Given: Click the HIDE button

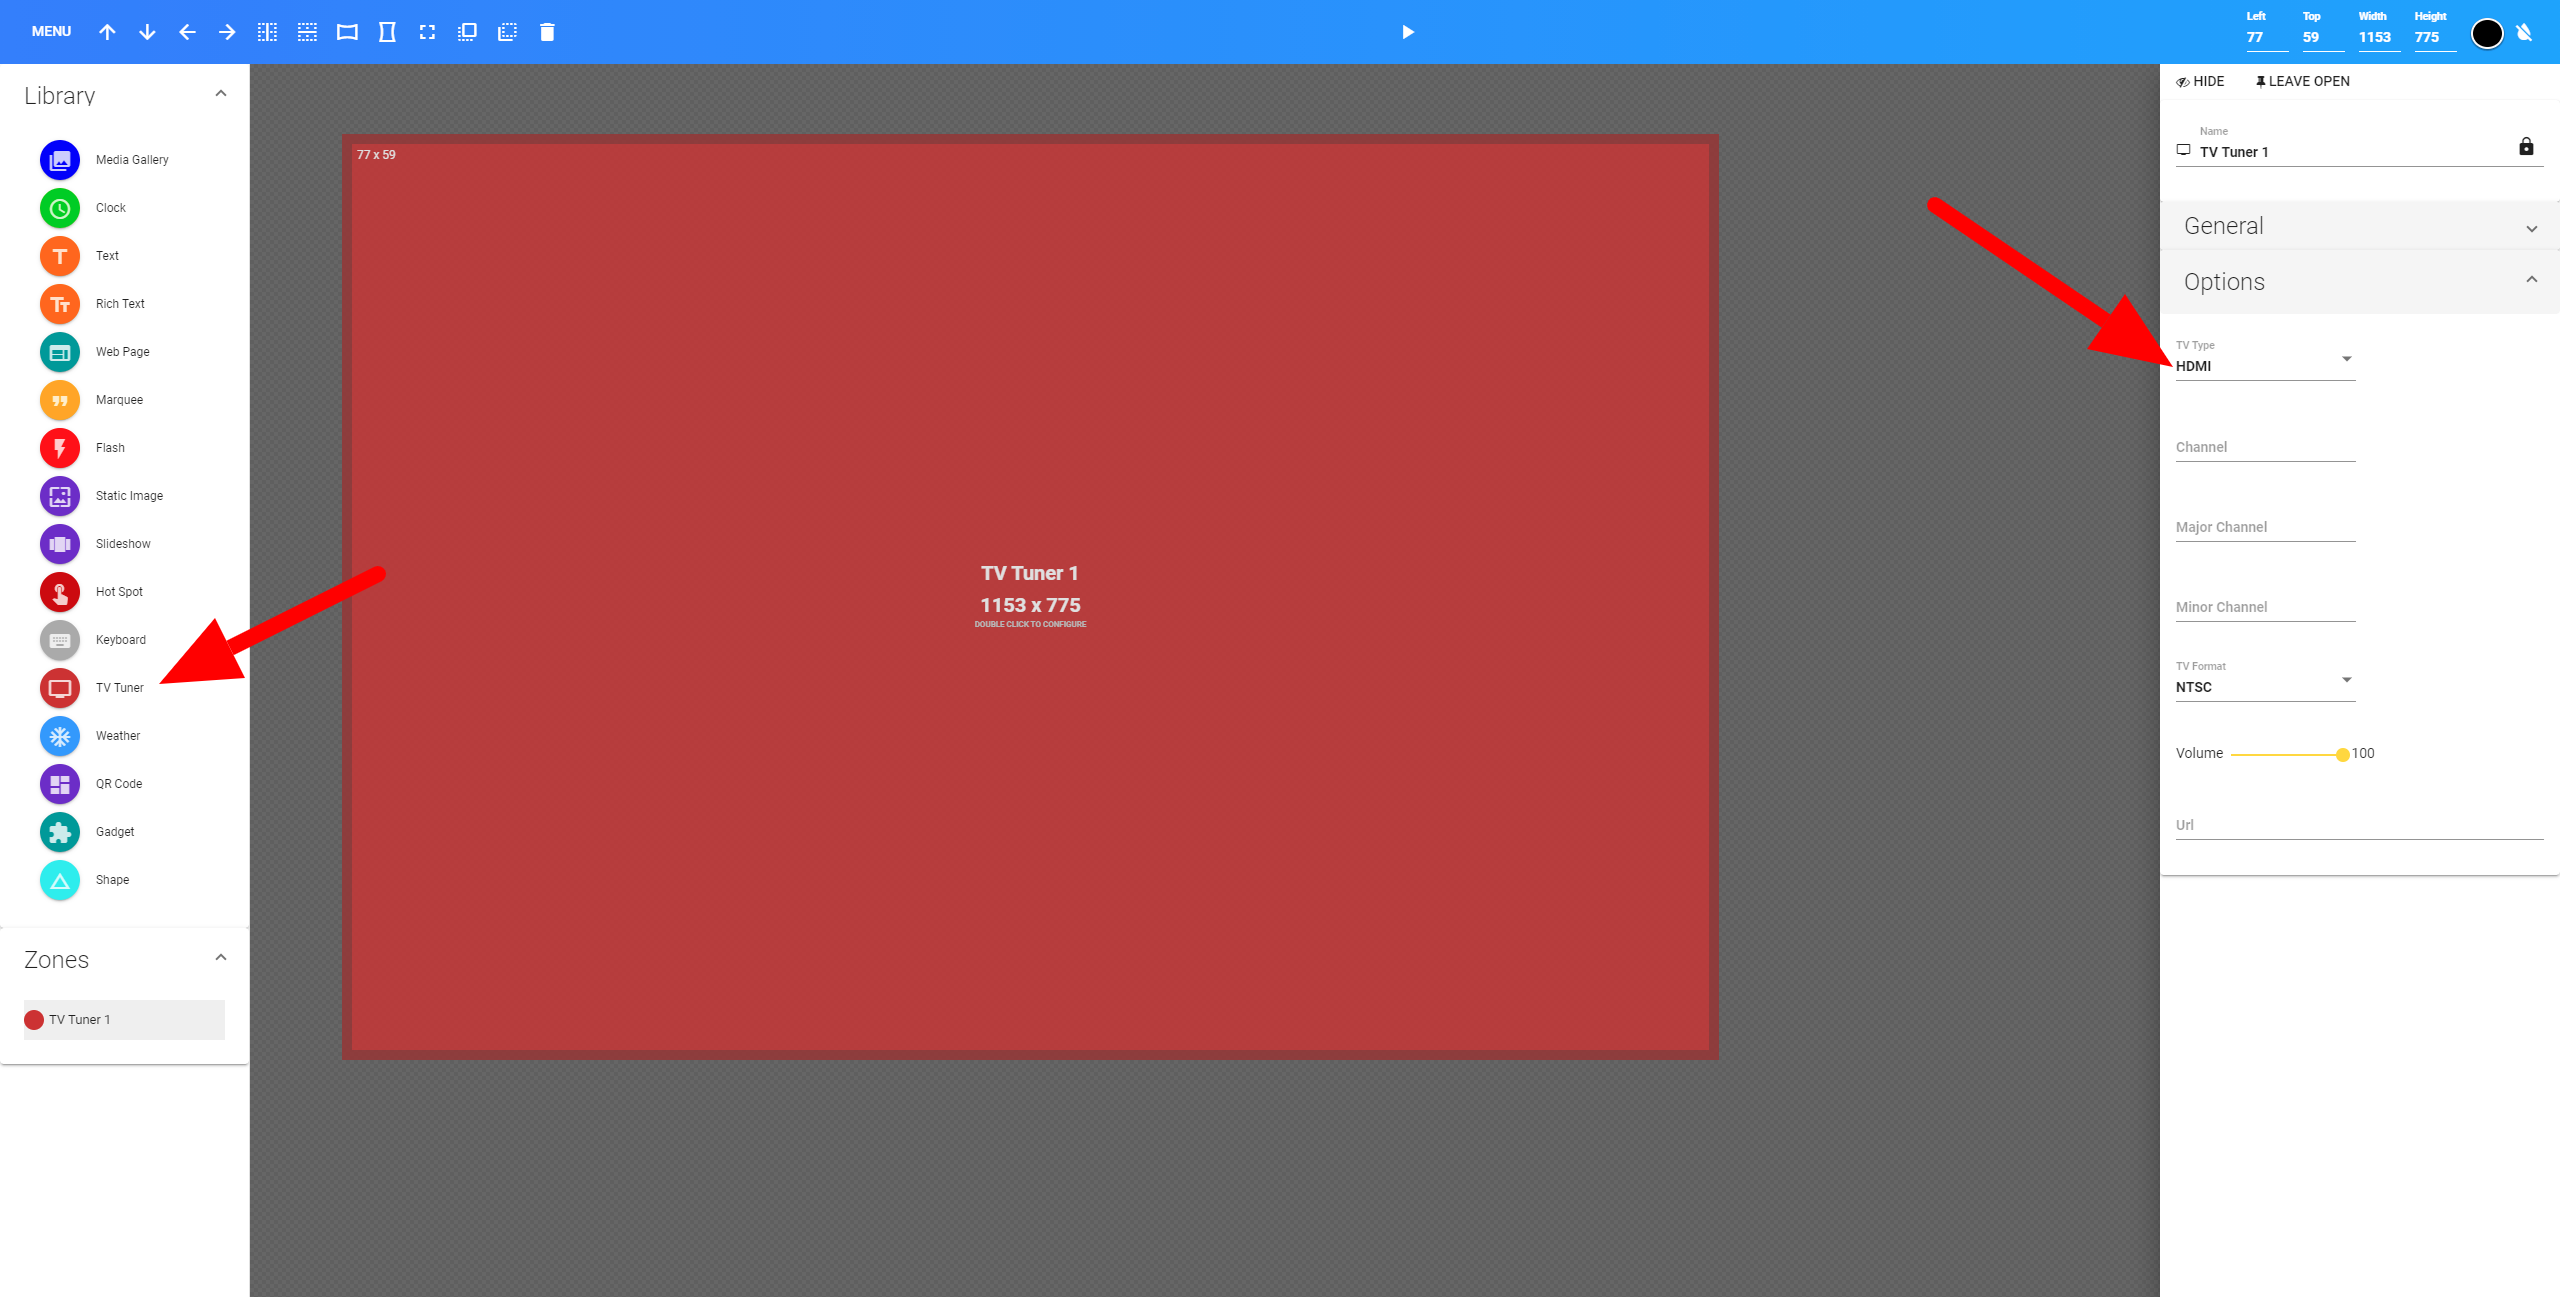Looking at the screenshot, I should [x=2200, y=82].
